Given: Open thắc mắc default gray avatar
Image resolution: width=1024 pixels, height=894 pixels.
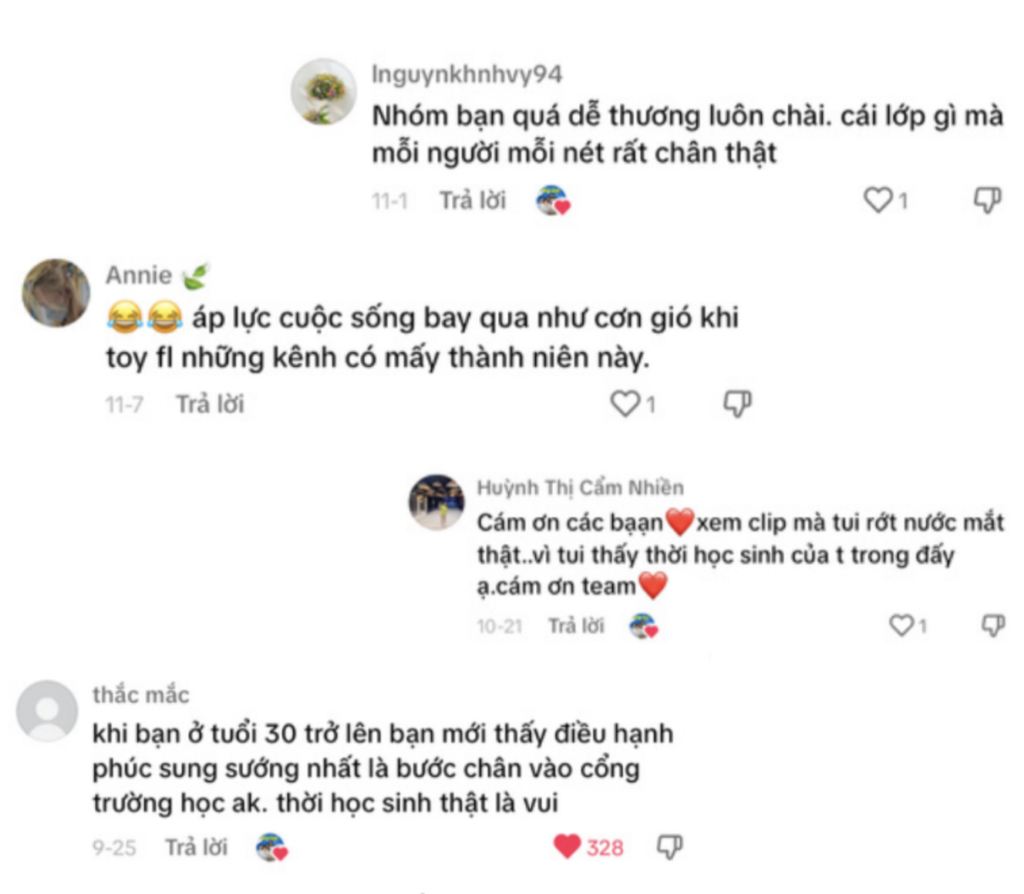Looking at the screenshot, I should [x=47, y=710].
